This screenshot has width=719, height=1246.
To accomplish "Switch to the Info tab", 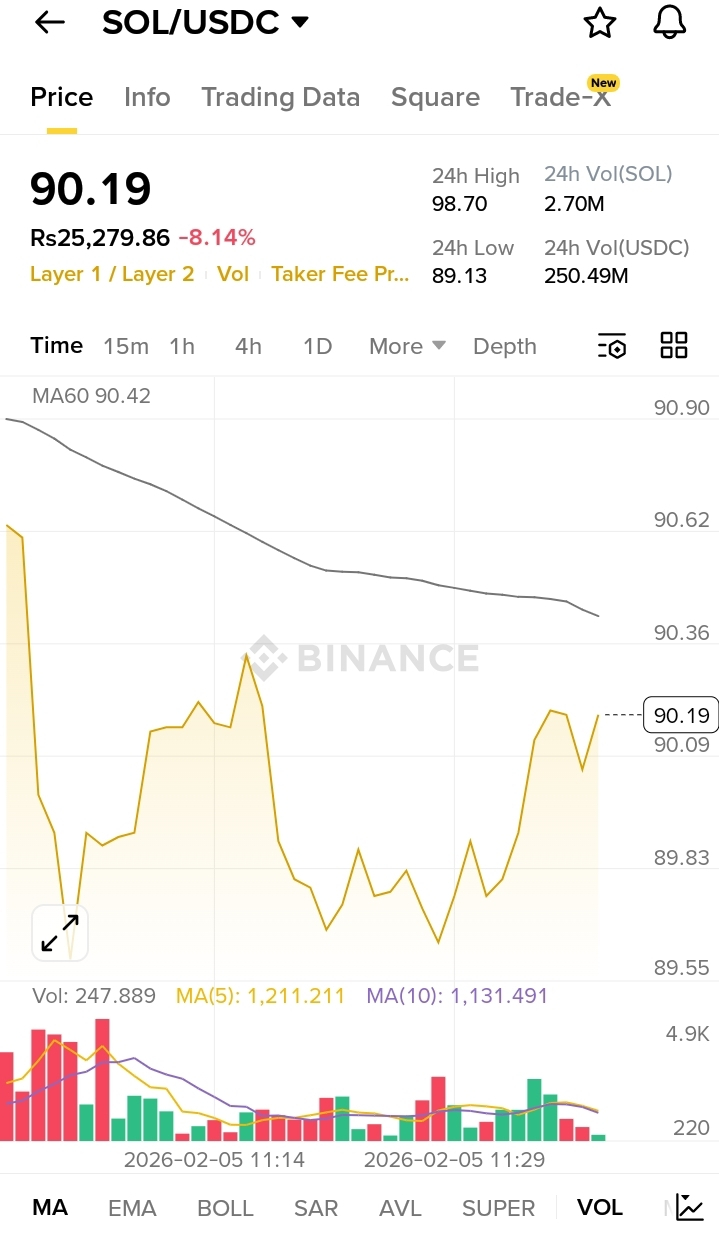I will (147, 97).
